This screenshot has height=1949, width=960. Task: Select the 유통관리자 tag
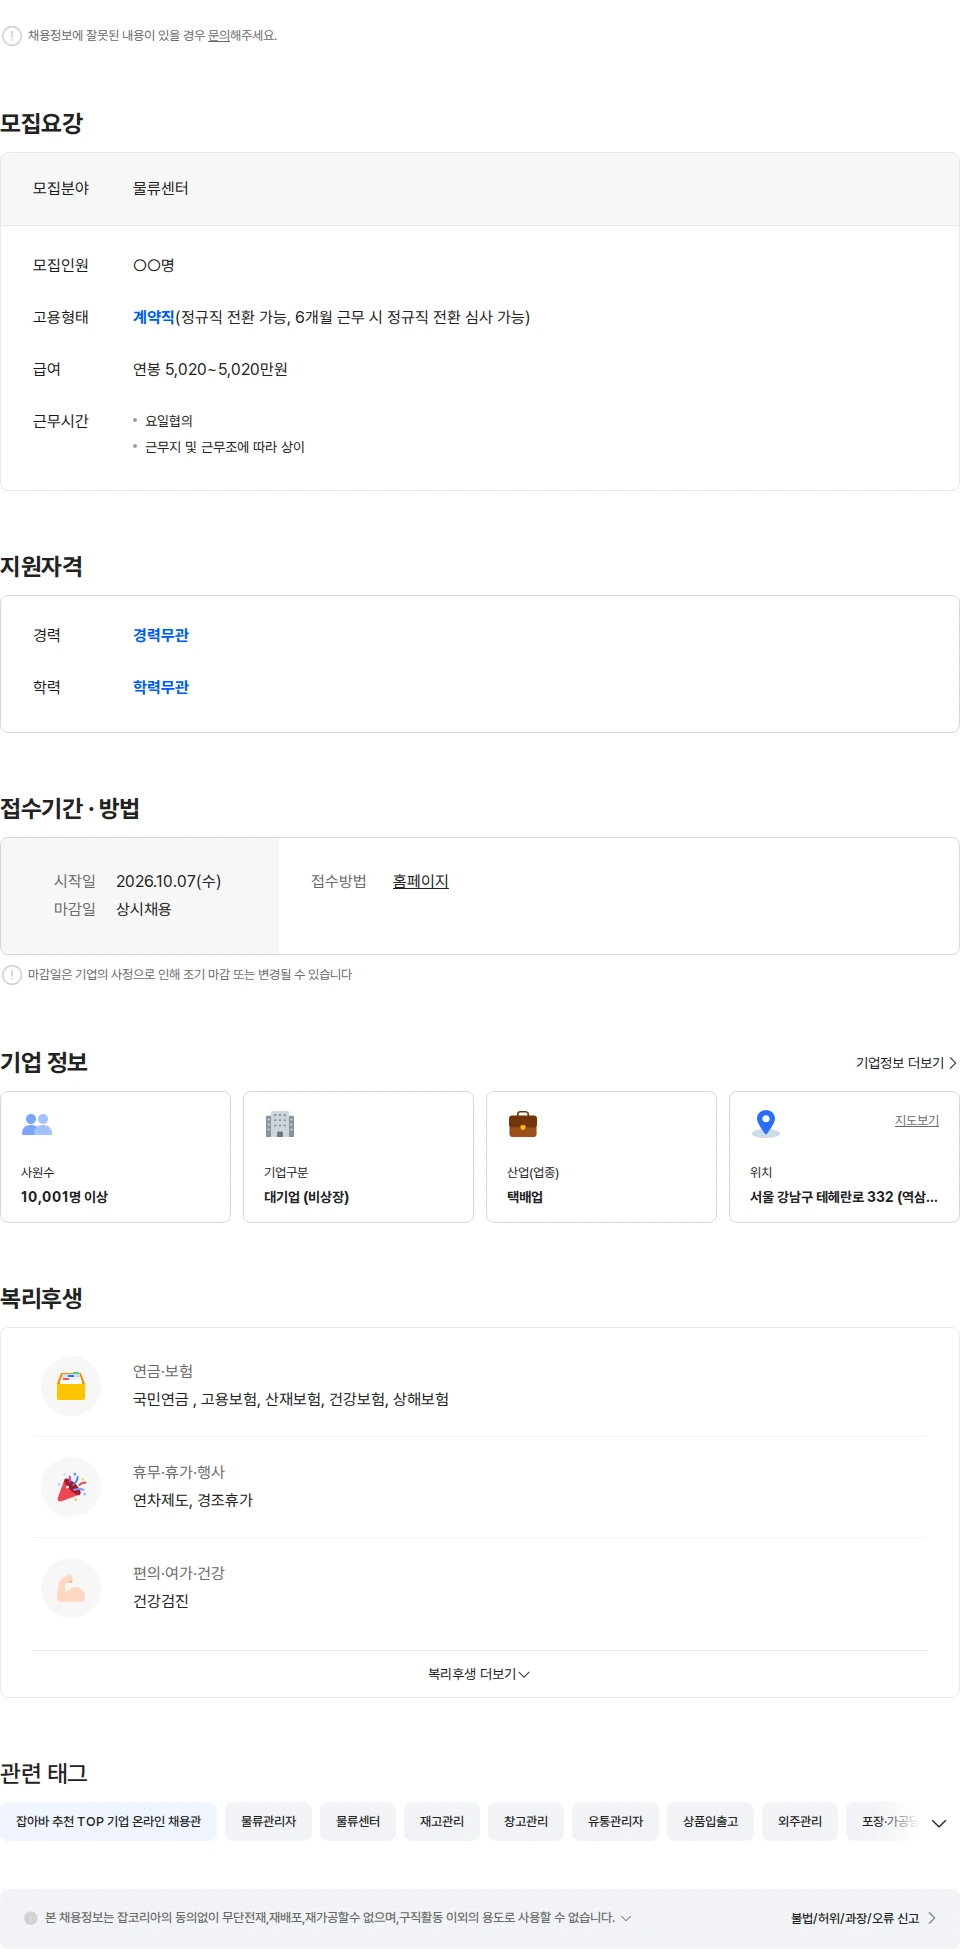(x=615, y=1822)
